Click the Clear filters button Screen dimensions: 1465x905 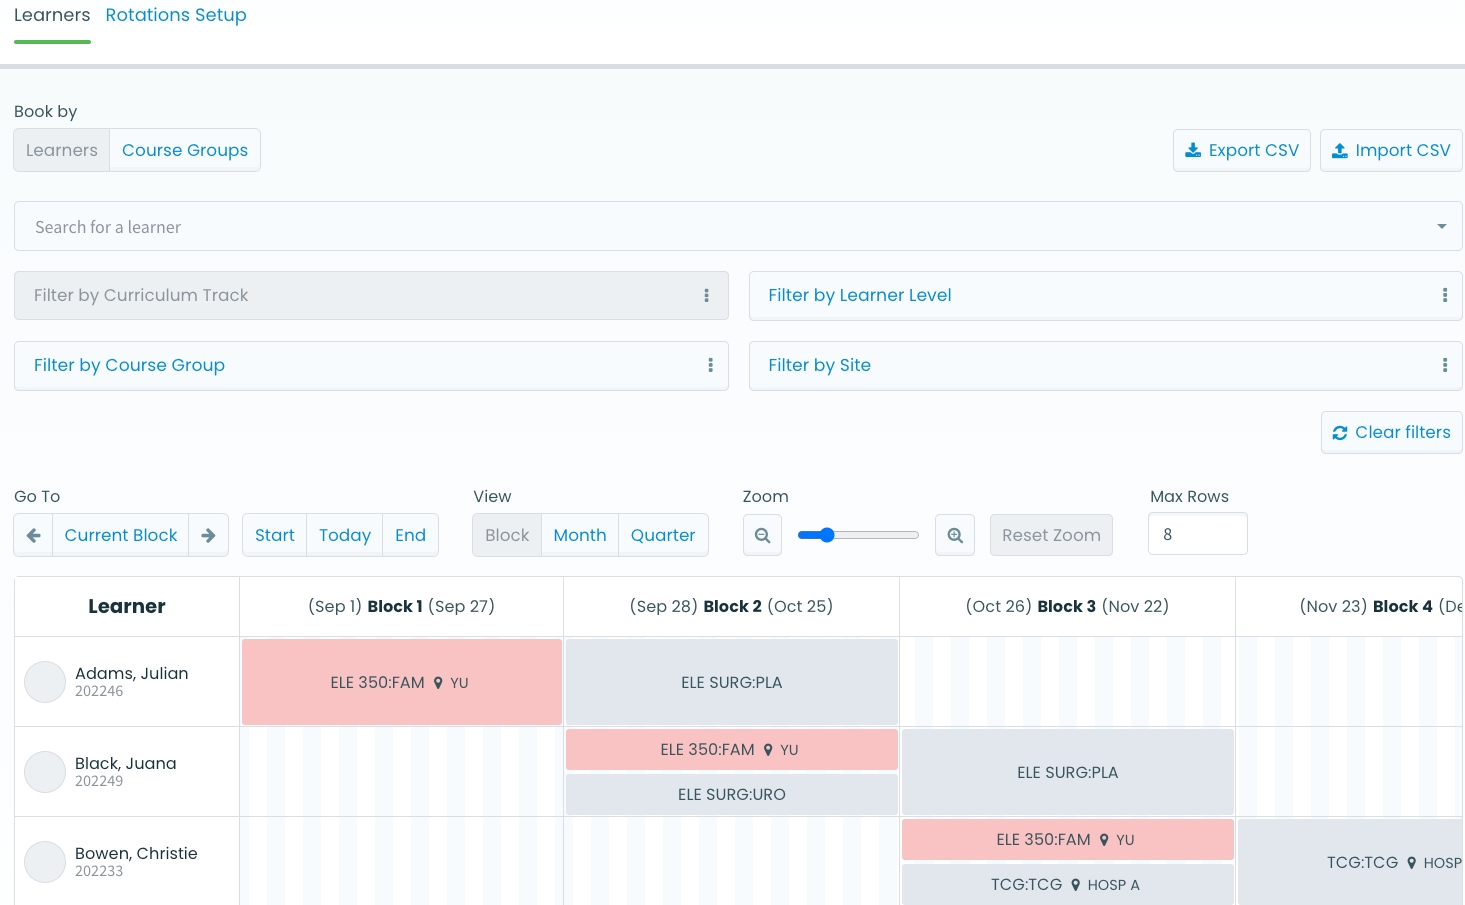(x=1391, y=432)
